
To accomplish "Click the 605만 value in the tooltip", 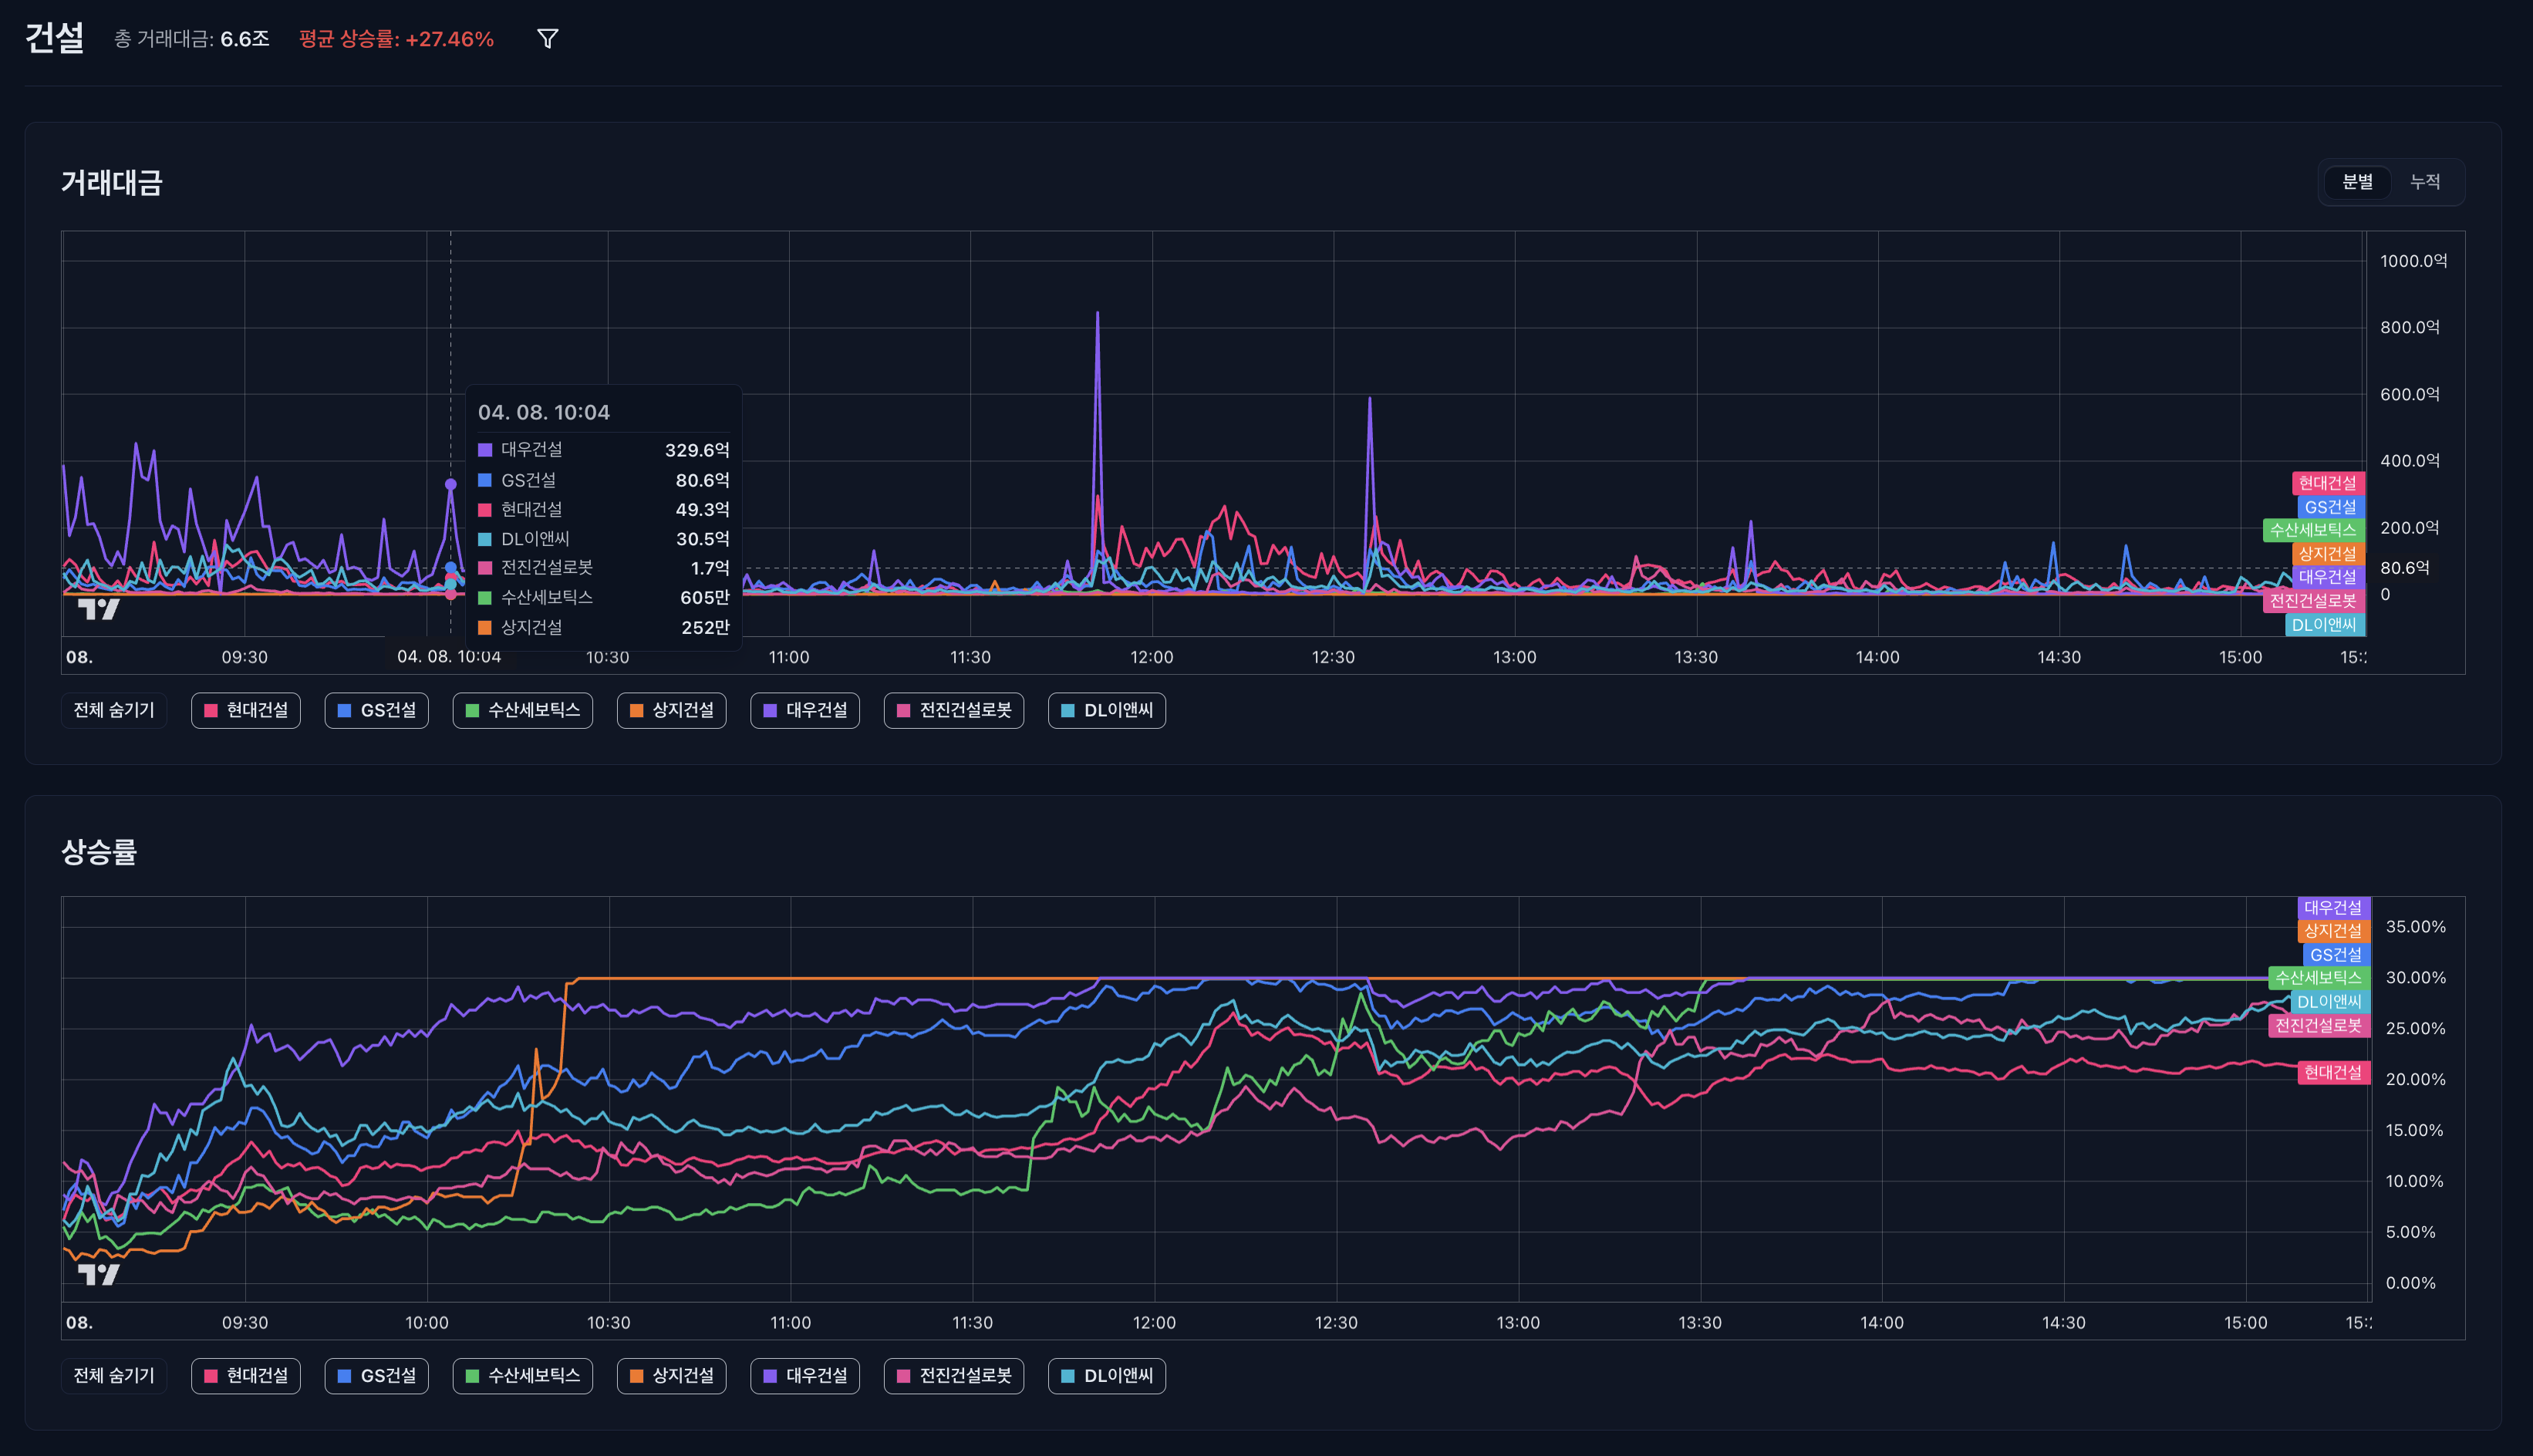I will point(704,597).
